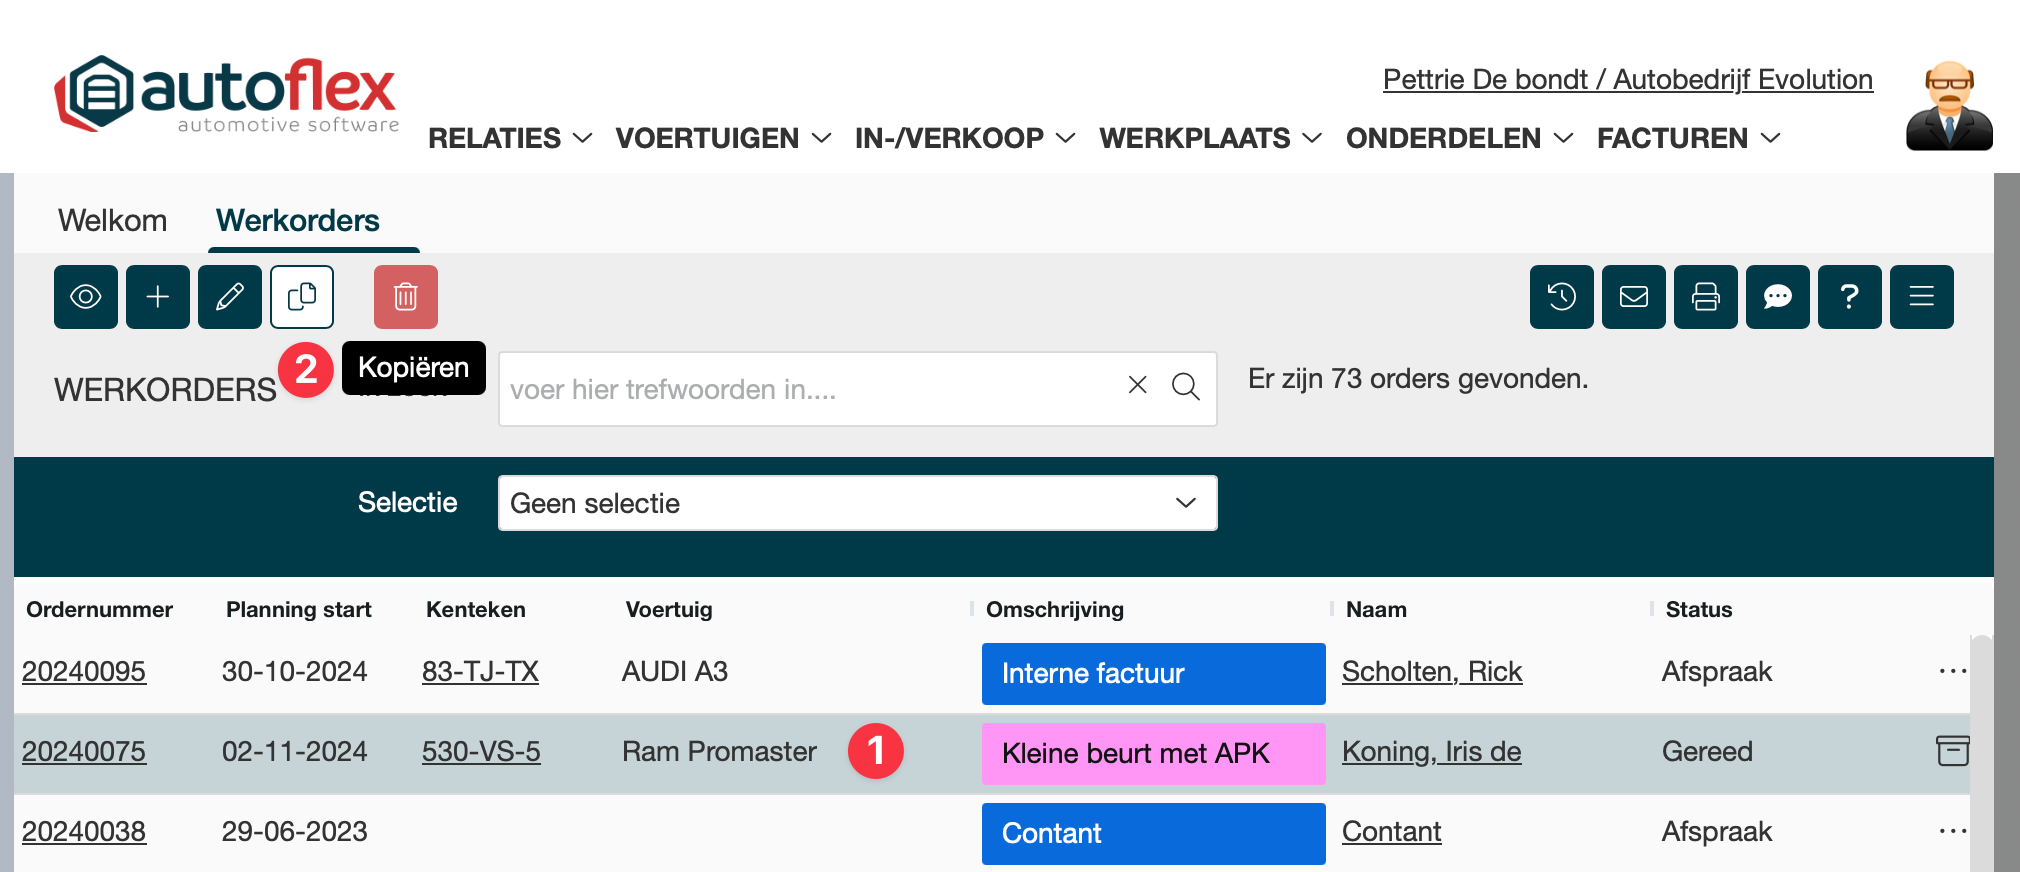Open the Selectie dropdown Geen selectie
Image resolution: width=2020 pixels, height=872 pixels.
pos(857,503)
